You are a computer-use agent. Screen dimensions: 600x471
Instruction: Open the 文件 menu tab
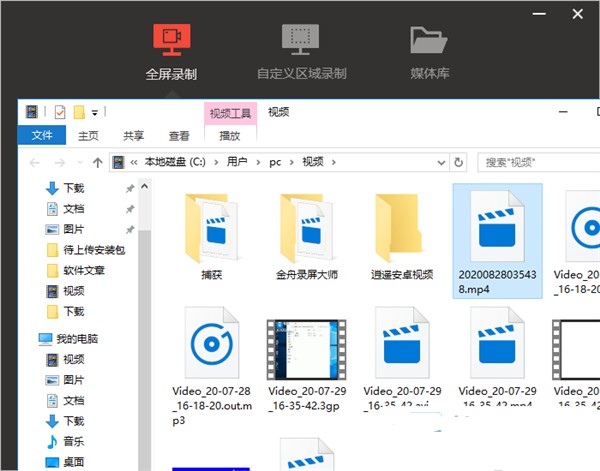click(42, 136)
